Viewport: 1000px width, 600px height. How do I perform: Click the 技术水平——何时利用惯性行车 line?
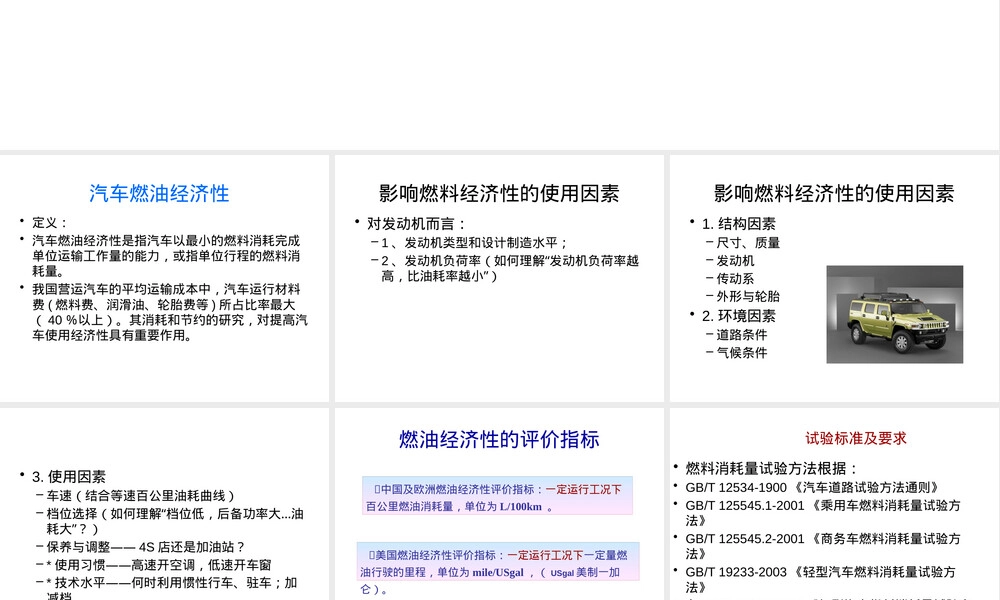click(172, 588)
